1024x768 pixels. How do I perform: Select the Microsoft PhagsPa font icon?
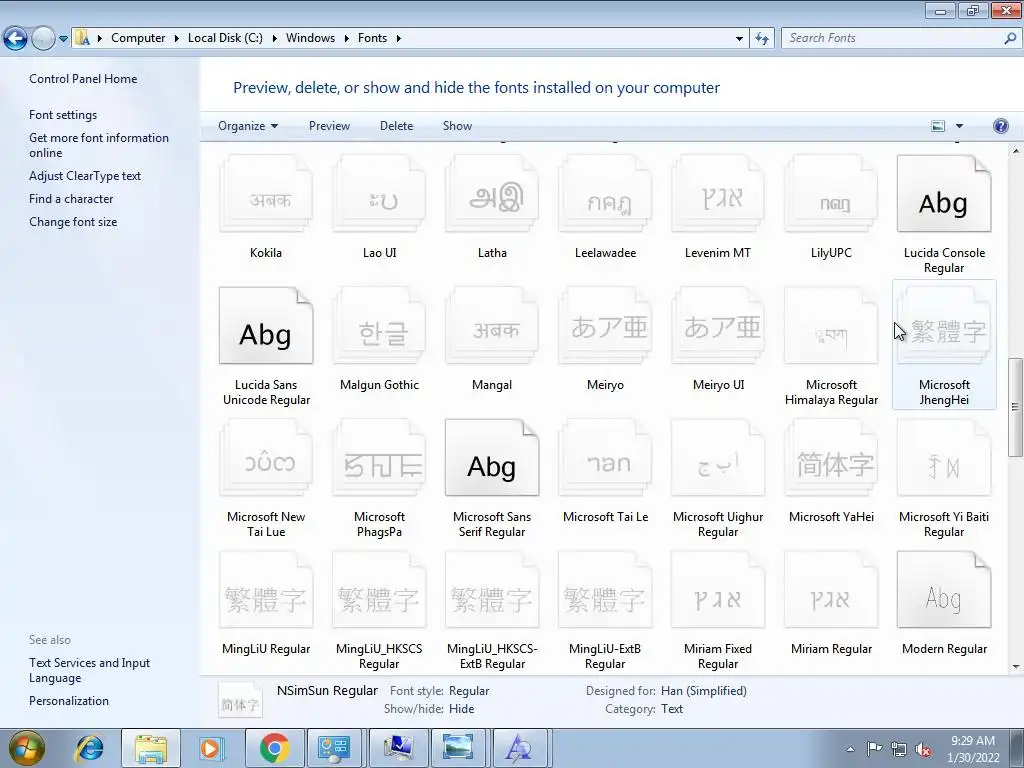tap(379, 458)
